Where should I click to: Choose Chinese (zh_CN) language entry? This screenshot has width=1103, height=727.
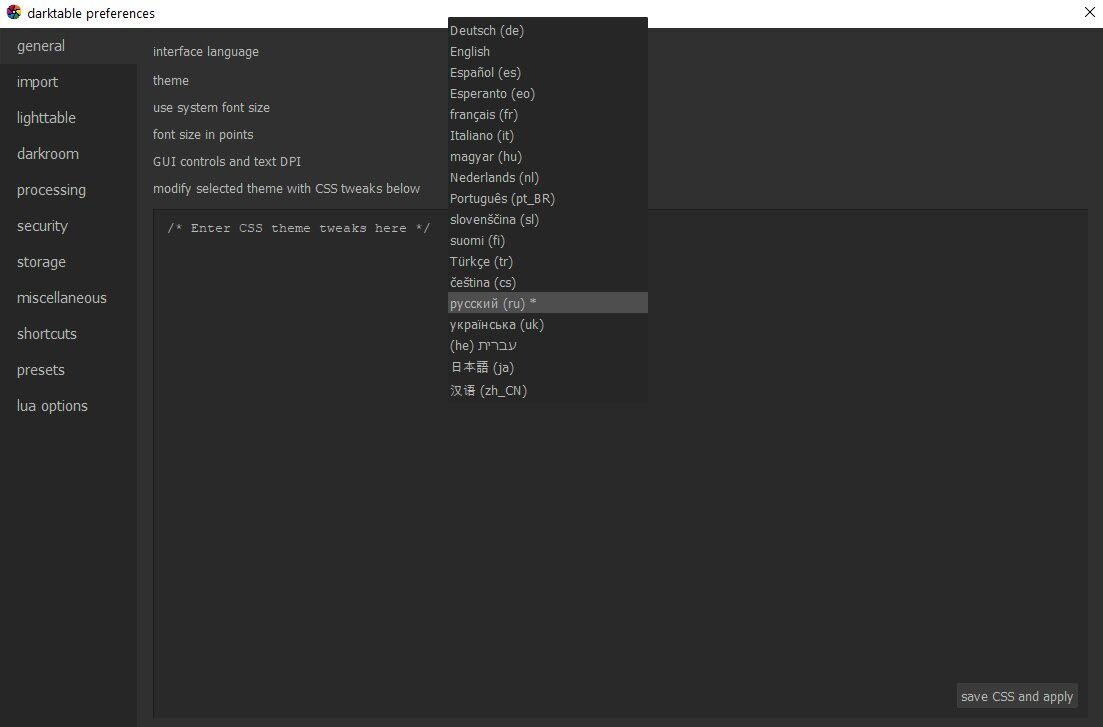coord(547,391)
